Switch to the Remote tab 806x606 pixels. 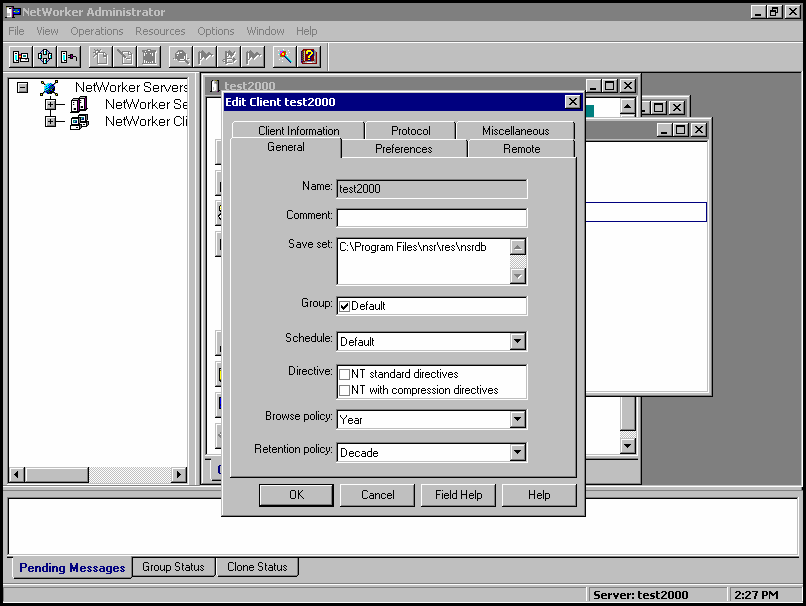[x=522, y=149]
